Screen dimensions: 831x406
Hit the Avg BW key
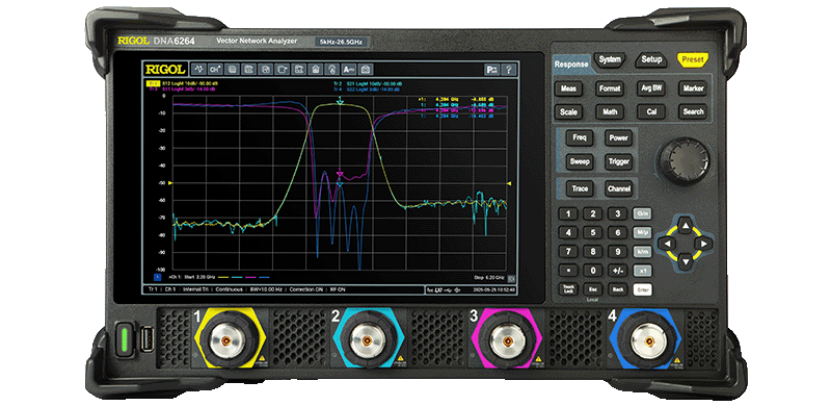pyautogui.click(x=651, y=89)
